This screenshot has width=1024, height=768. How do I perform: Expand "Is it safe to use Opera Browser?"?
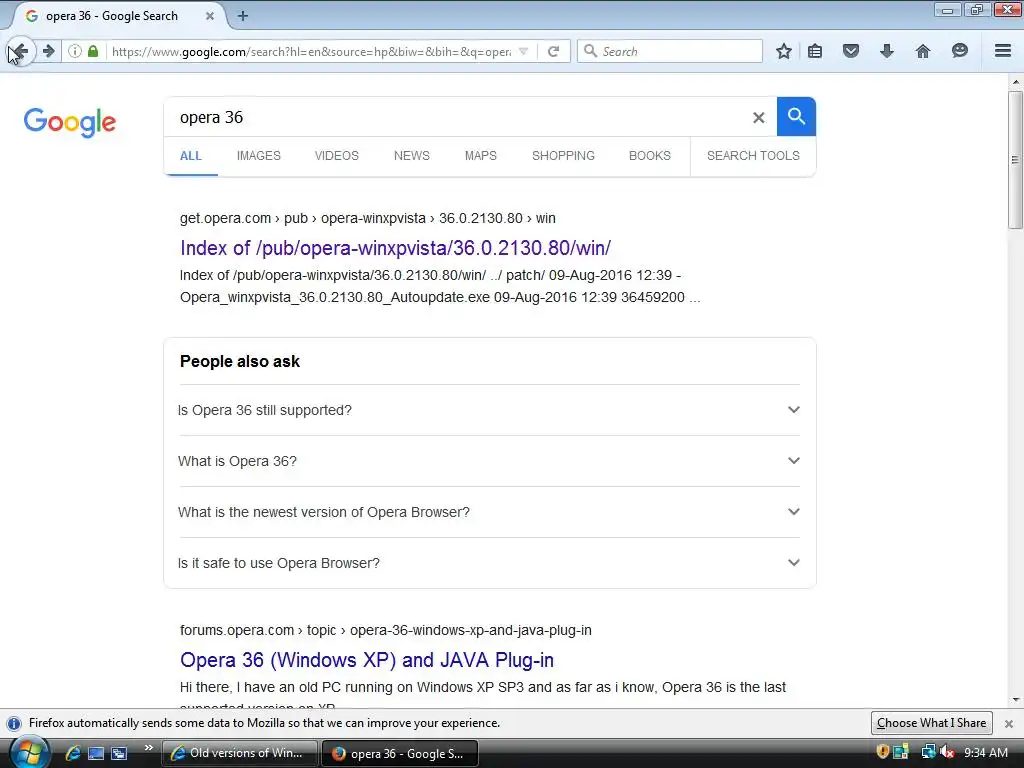[x=489, y=563]
